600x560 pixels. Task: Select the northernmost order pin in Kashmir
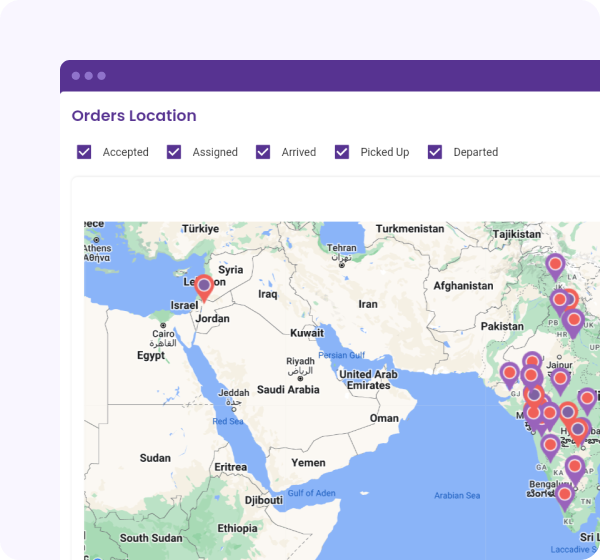(x=555, y=266)
